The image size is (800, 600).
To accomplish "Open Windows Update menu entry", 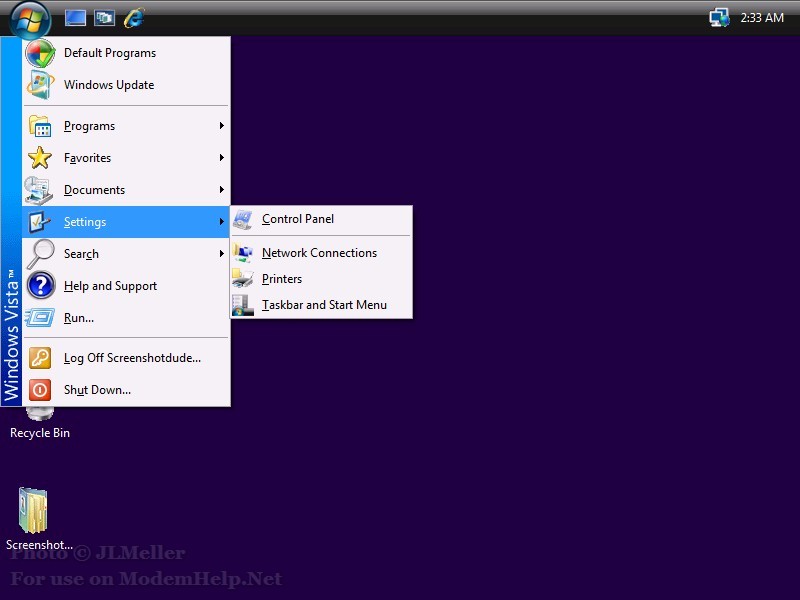I will click(x=126, y=85).
